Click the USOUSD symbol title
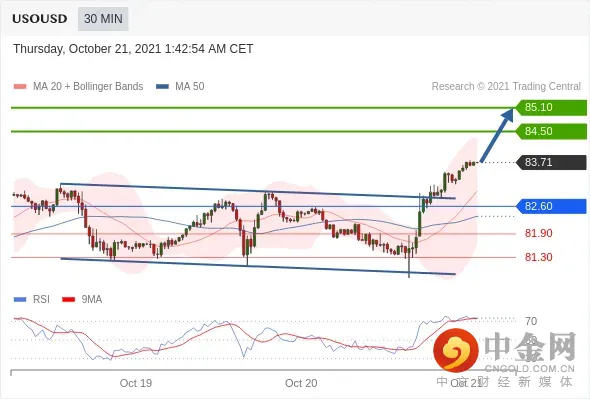The width and height of the screenshot is (590, 400). 40,19
